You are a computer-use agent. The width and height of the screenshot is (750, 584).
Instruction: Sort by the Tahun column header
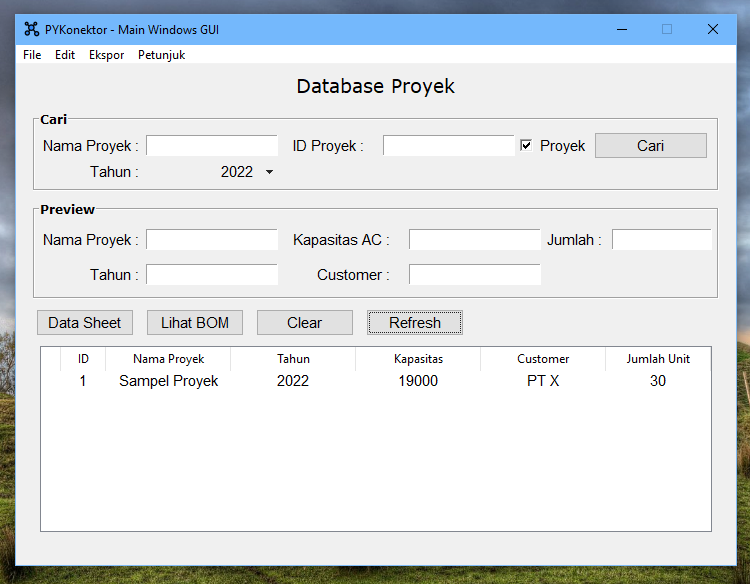293,359
